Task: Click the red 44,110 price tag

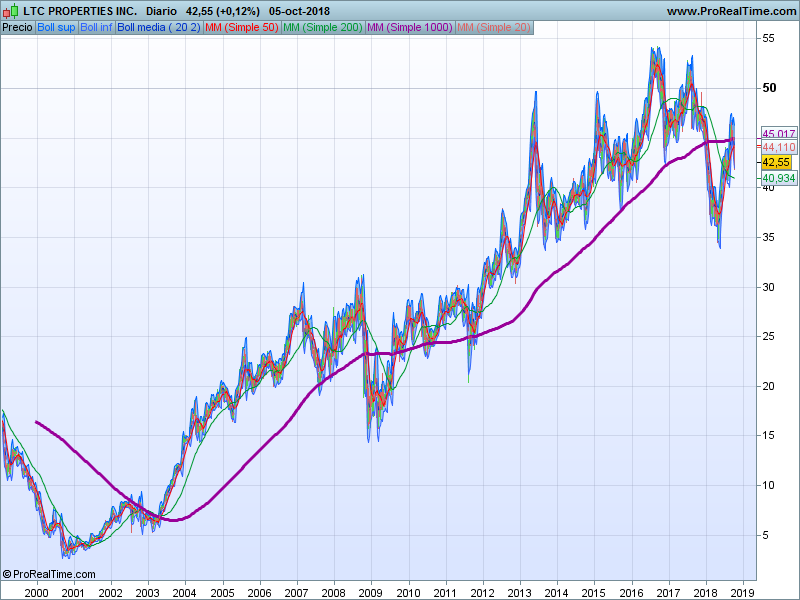Action: (x=778, y=147)
